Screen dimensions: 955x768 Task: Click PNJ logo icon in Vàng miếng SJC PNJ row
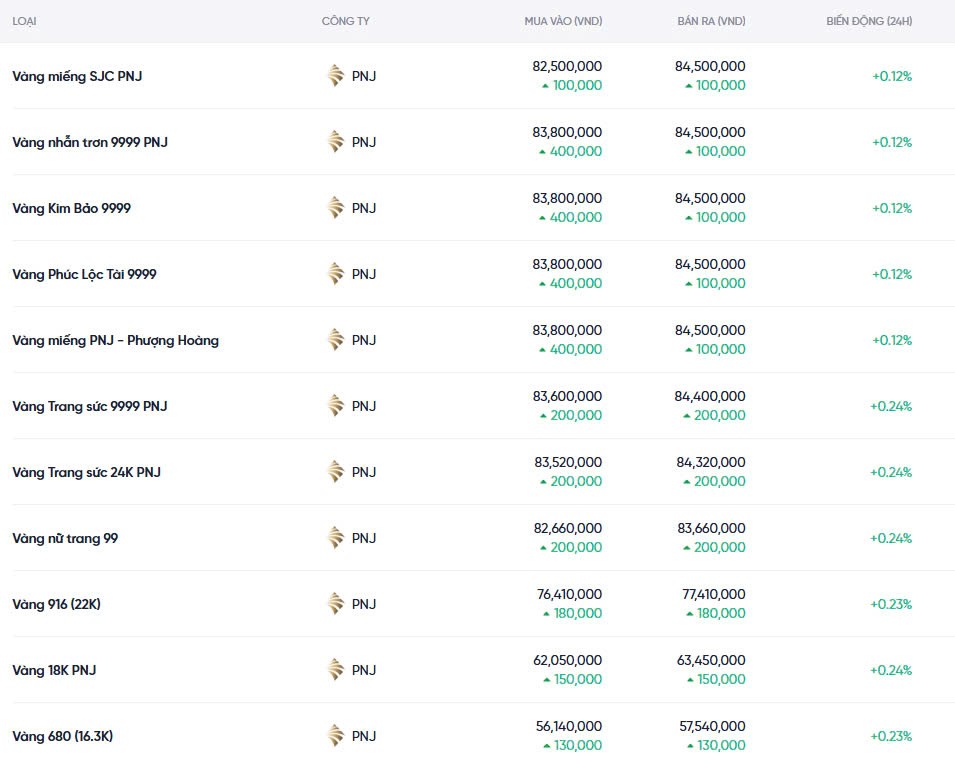[336, 76]
